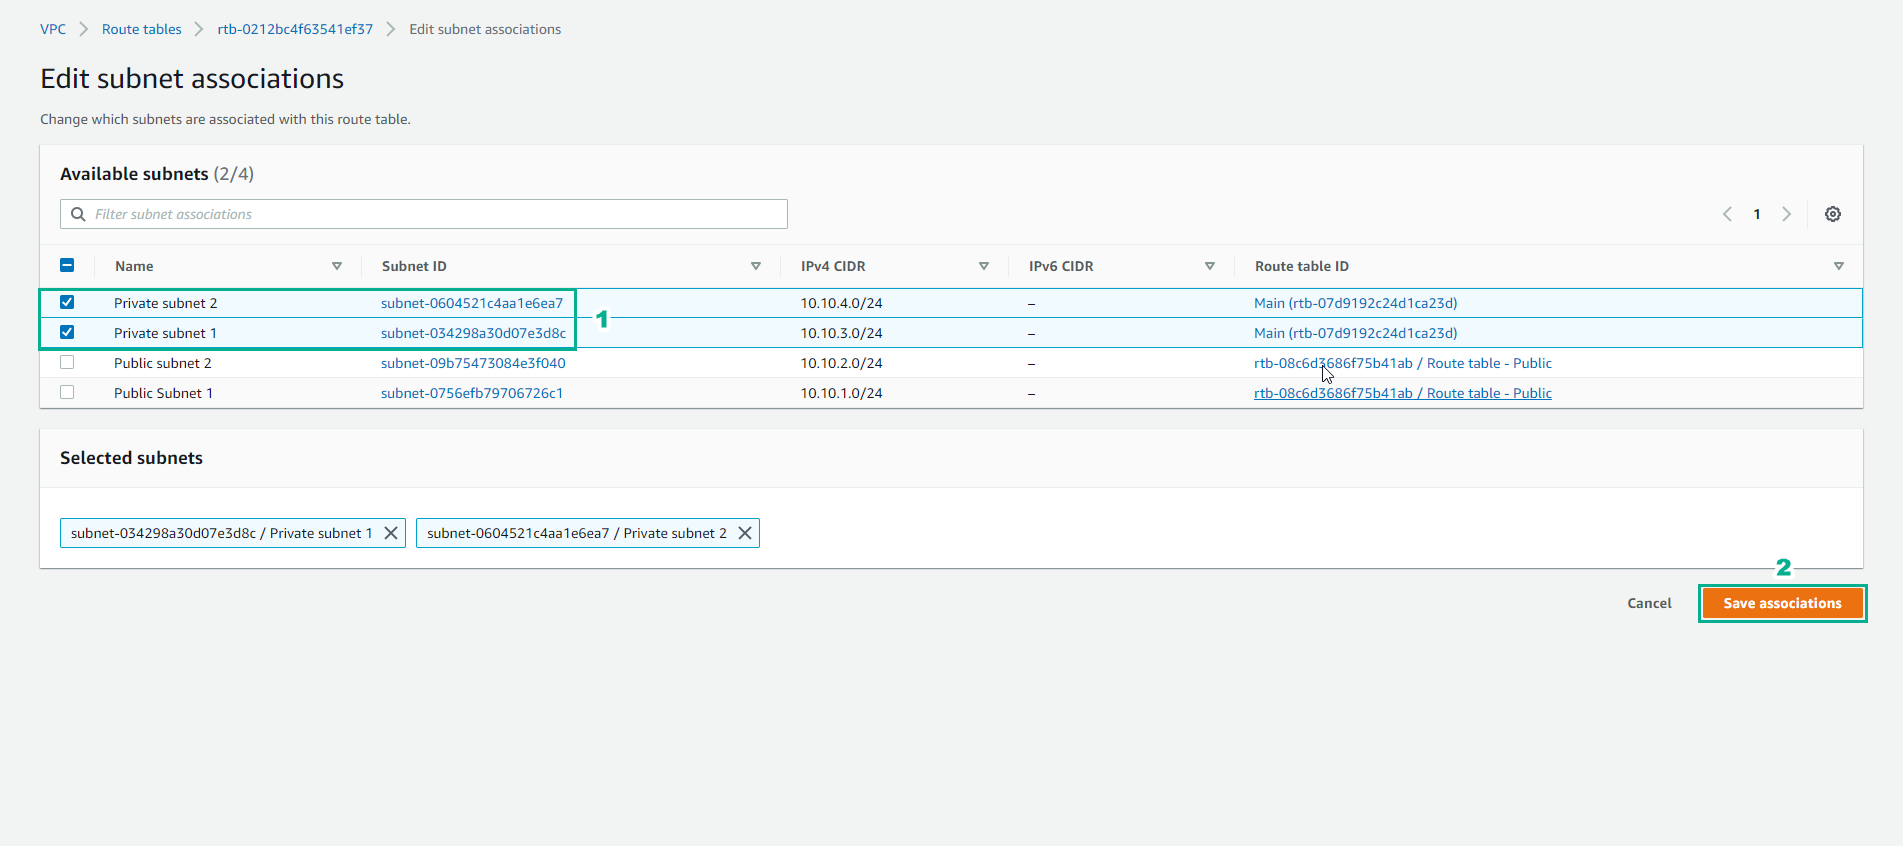1903x847 pixels.
Task: Open rtb-0212bc4f63541ef37 breadcrumb link
Action: point(295,29)
